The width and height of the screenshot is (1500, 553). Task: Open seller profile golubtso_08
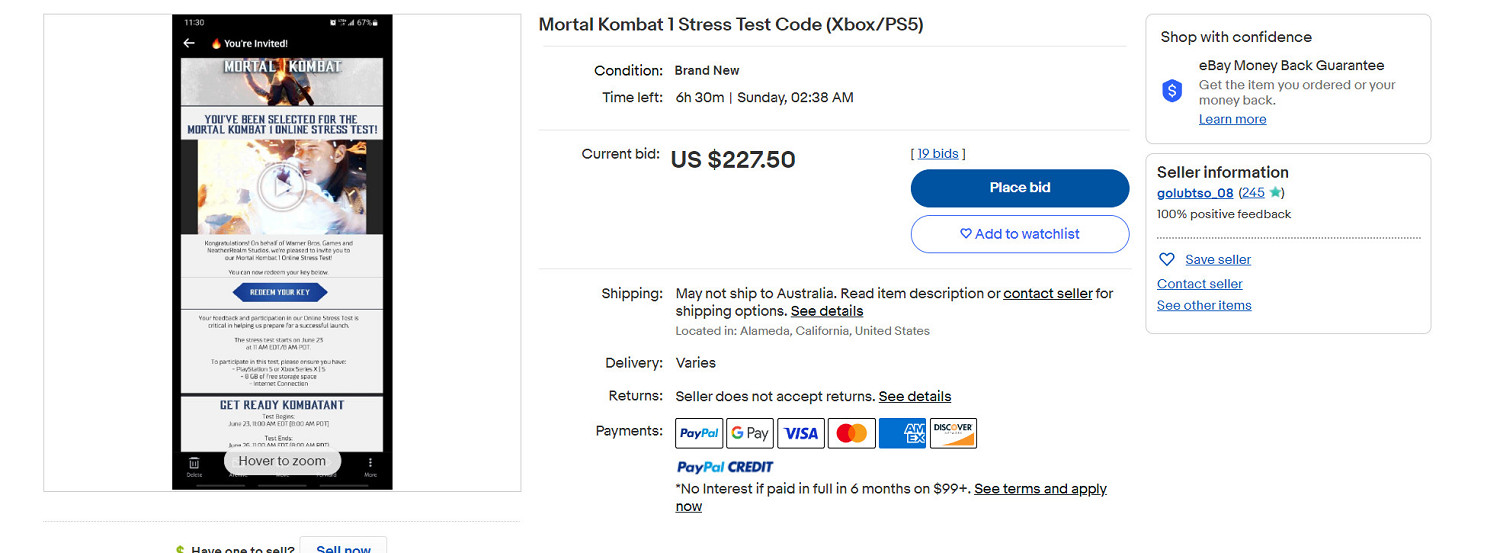(1195, 193)
